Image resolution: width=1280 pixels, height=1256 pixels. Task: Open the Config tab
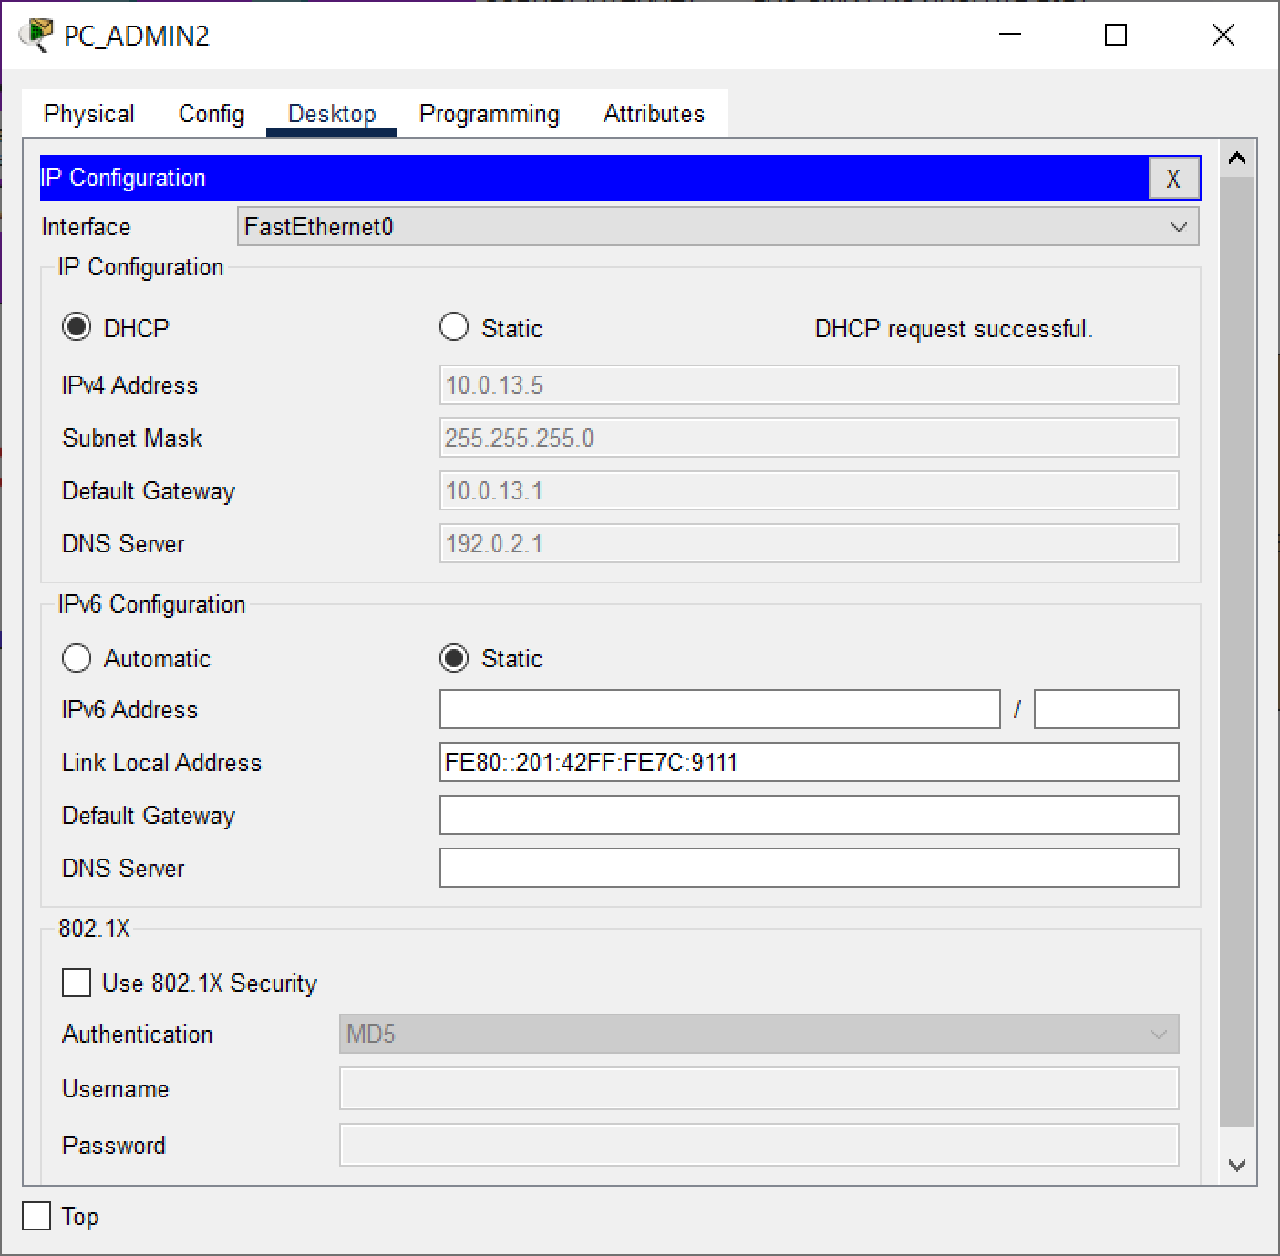pyautogui.click(x=210, y=113)
